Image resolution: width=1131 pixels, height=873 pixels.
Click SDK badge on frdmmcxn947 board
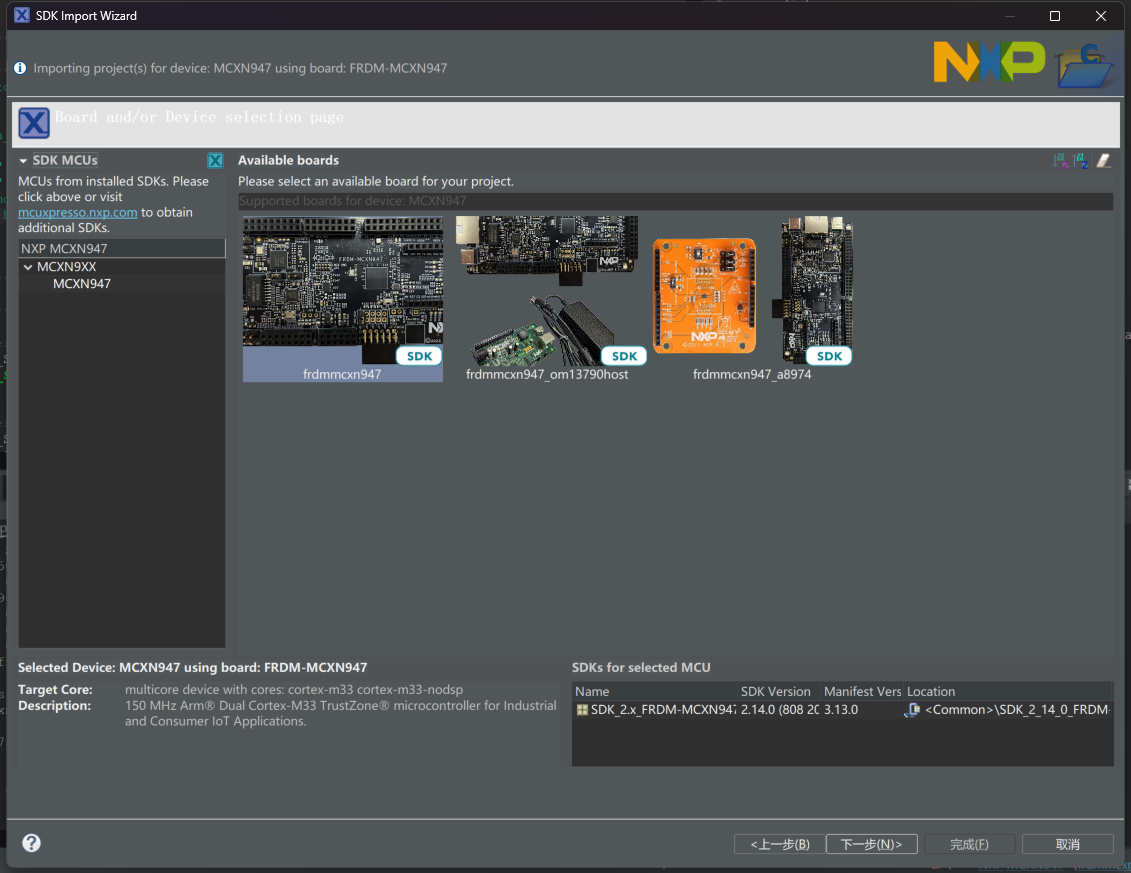(x=419, y=356)
